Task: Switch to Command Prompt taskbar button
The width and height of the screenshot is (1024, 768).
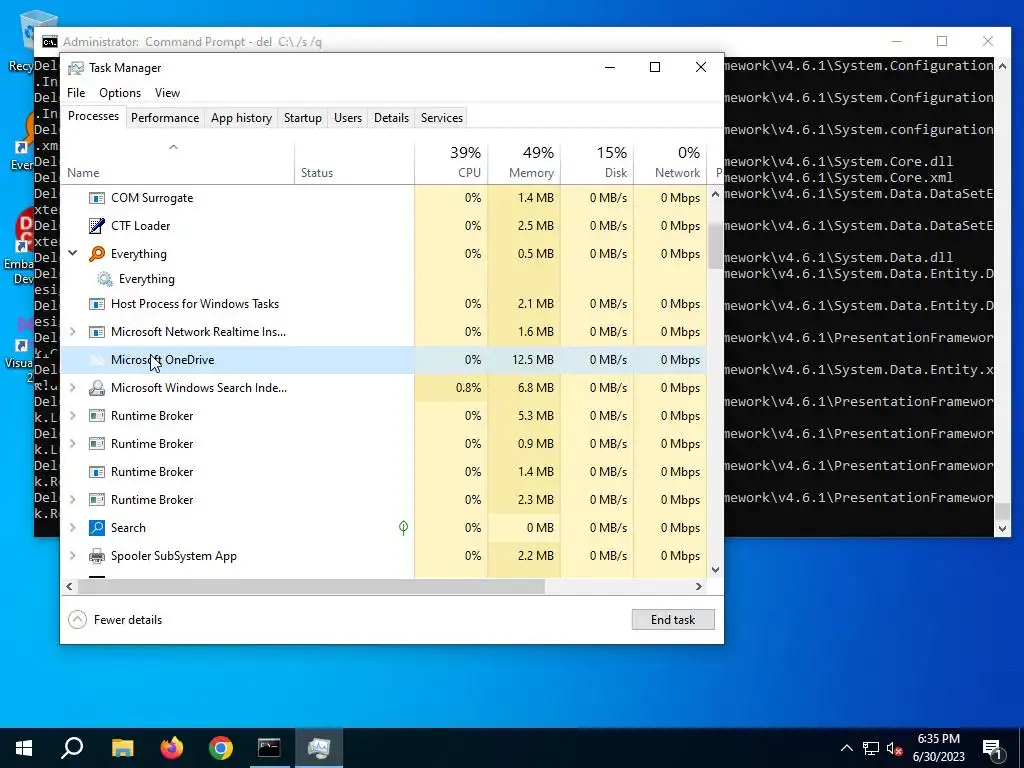Action: pyautogui.click(x=269, y=748)
